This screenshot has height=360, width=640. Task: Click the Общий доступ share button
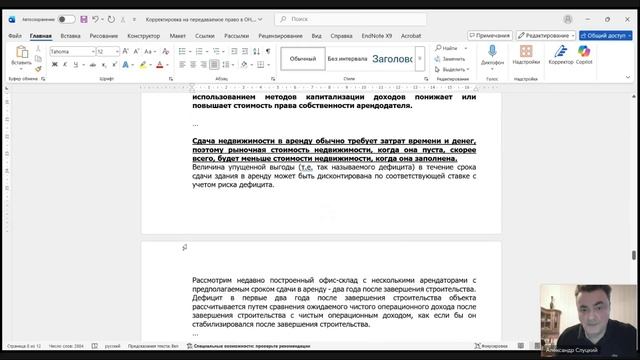coord(606,36)
